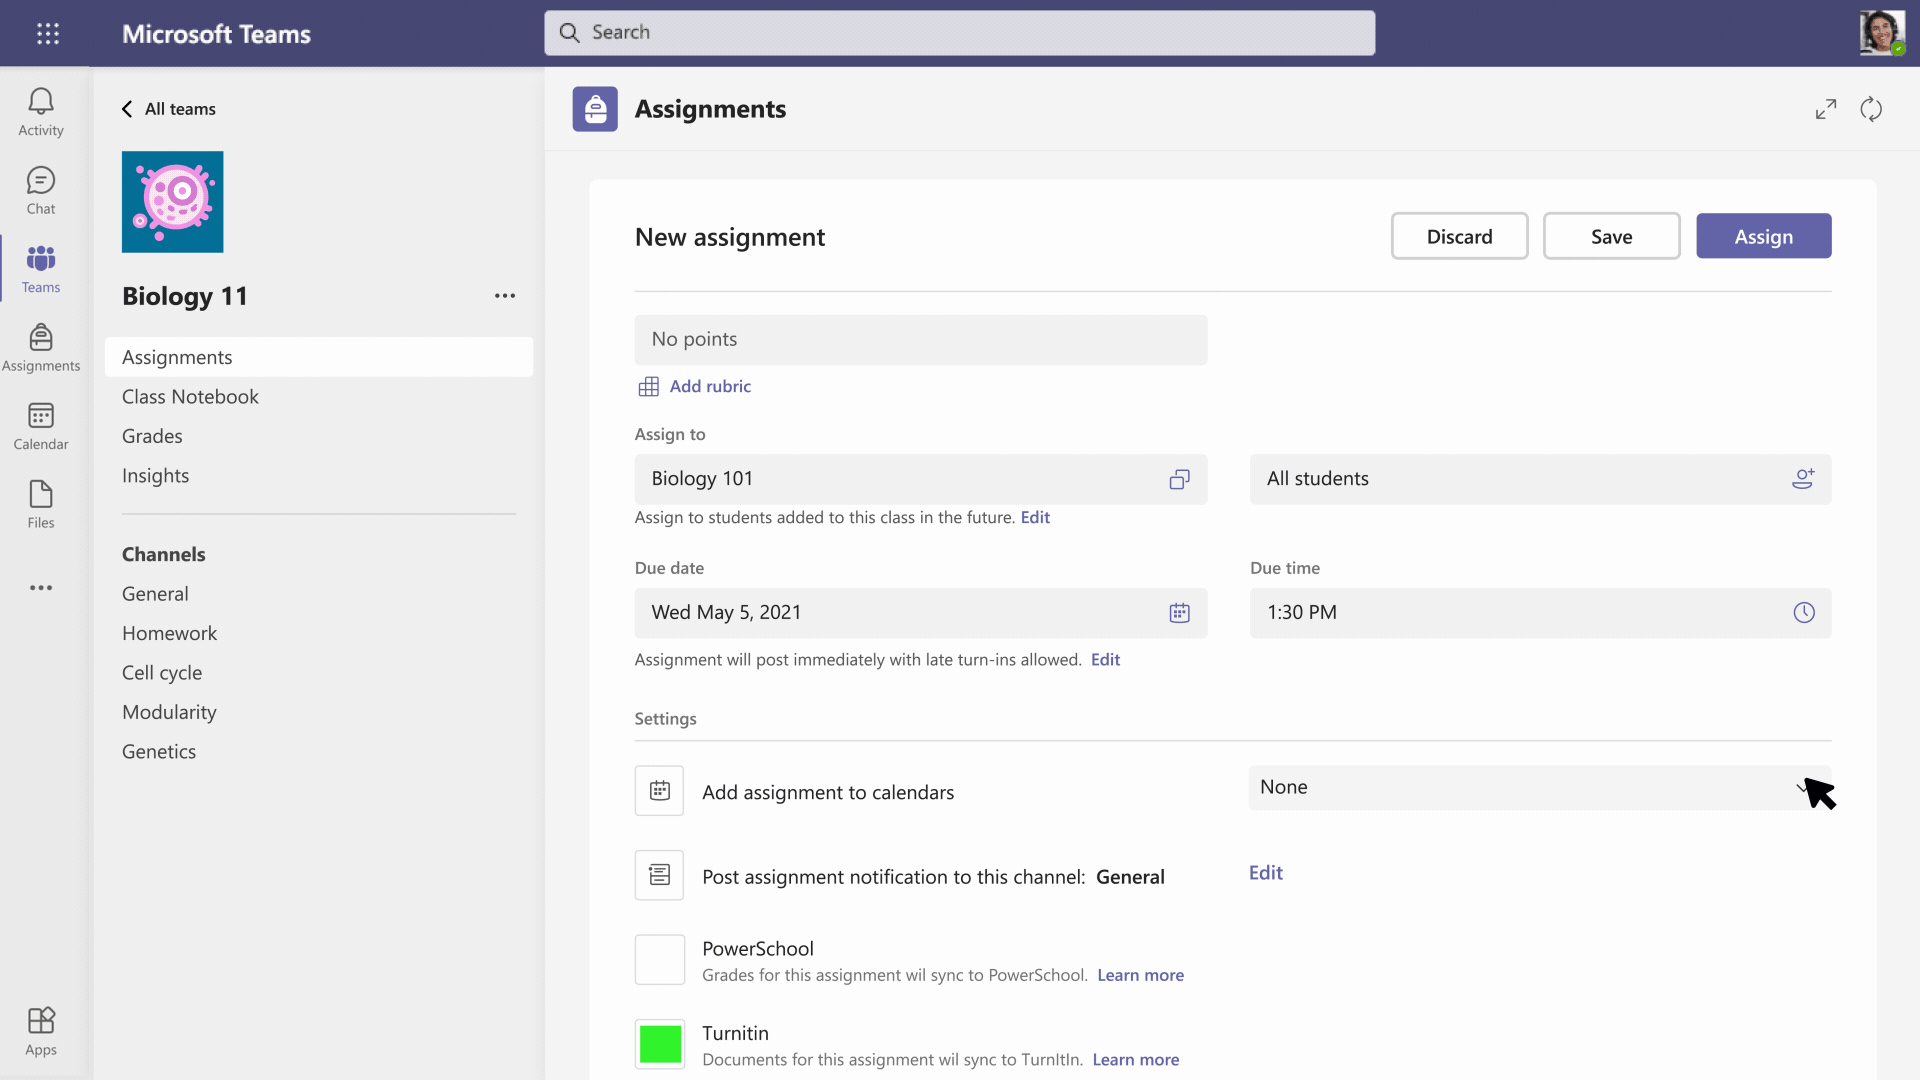Refresh the Assignments tab
The width and height of the screenshot is (1920, 1080).
click(1871, 108)
